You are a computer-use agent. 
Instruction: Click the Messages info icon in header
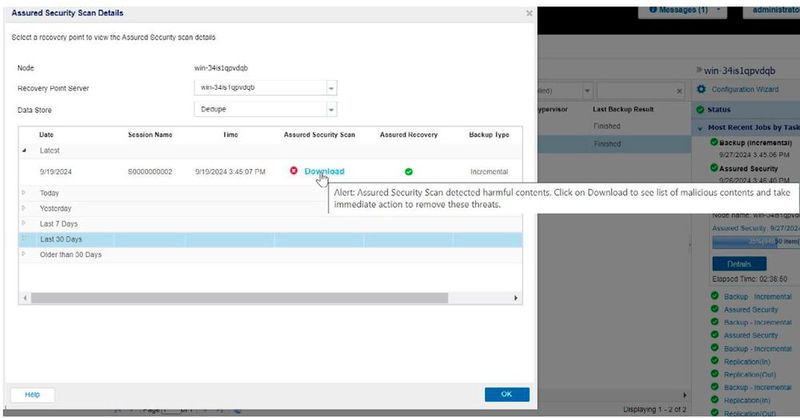(653, 10)
